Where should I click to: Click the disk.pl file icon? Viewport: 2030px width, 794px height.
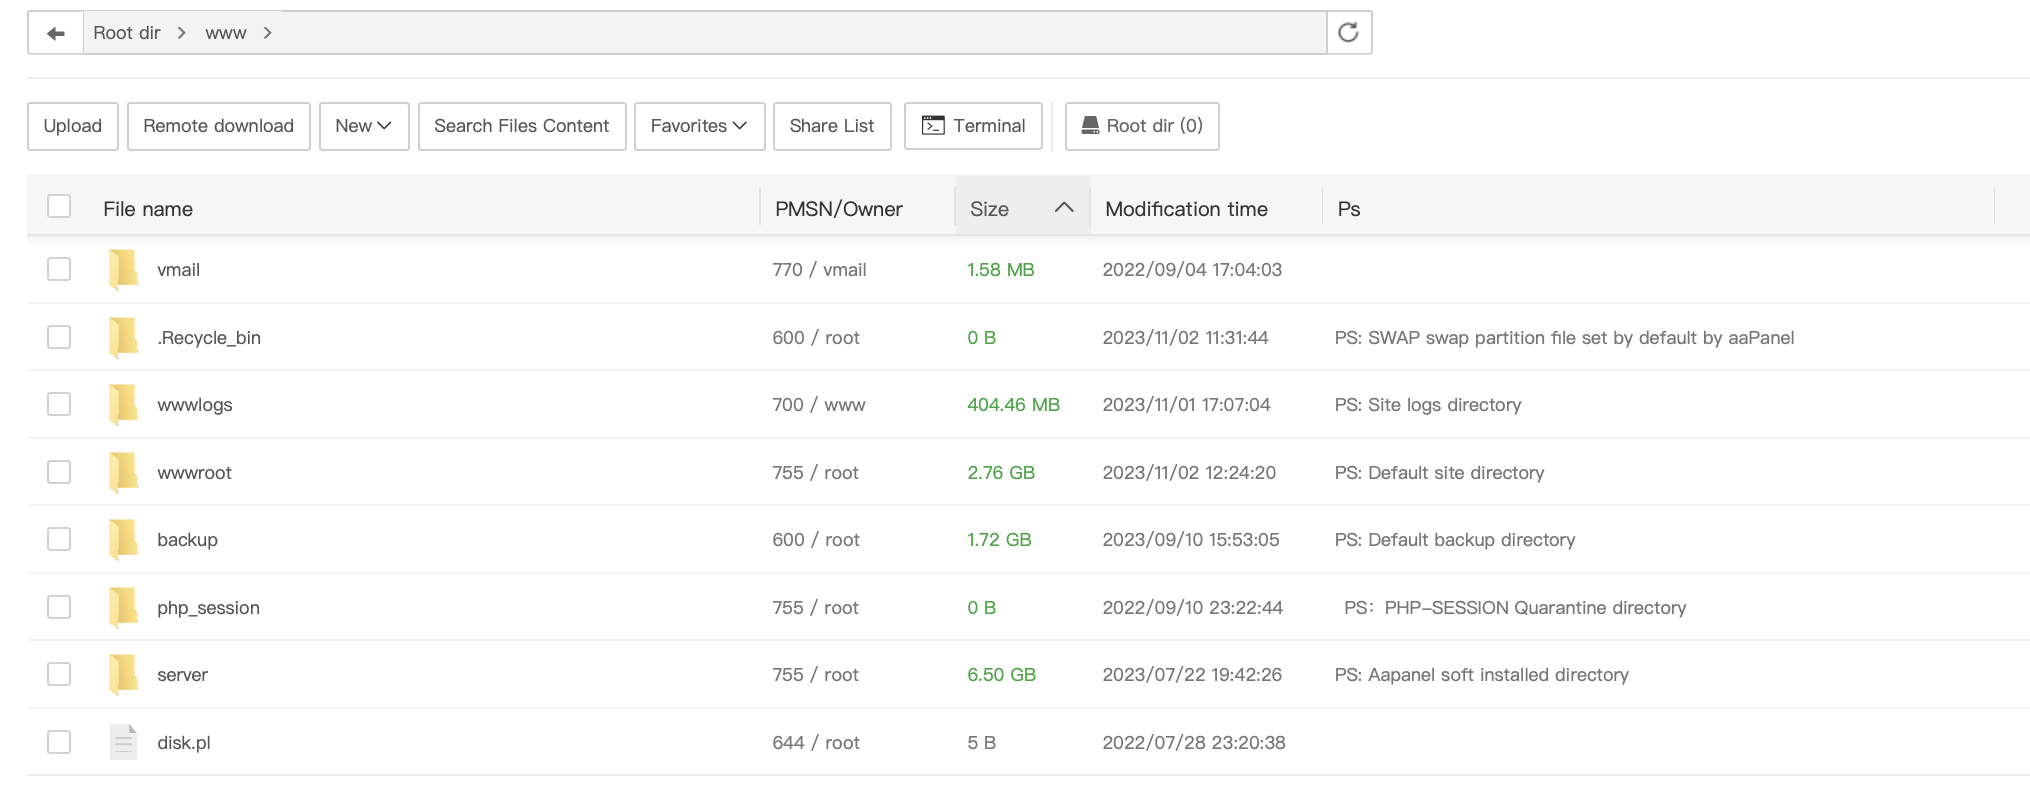[x=123, y=743]
